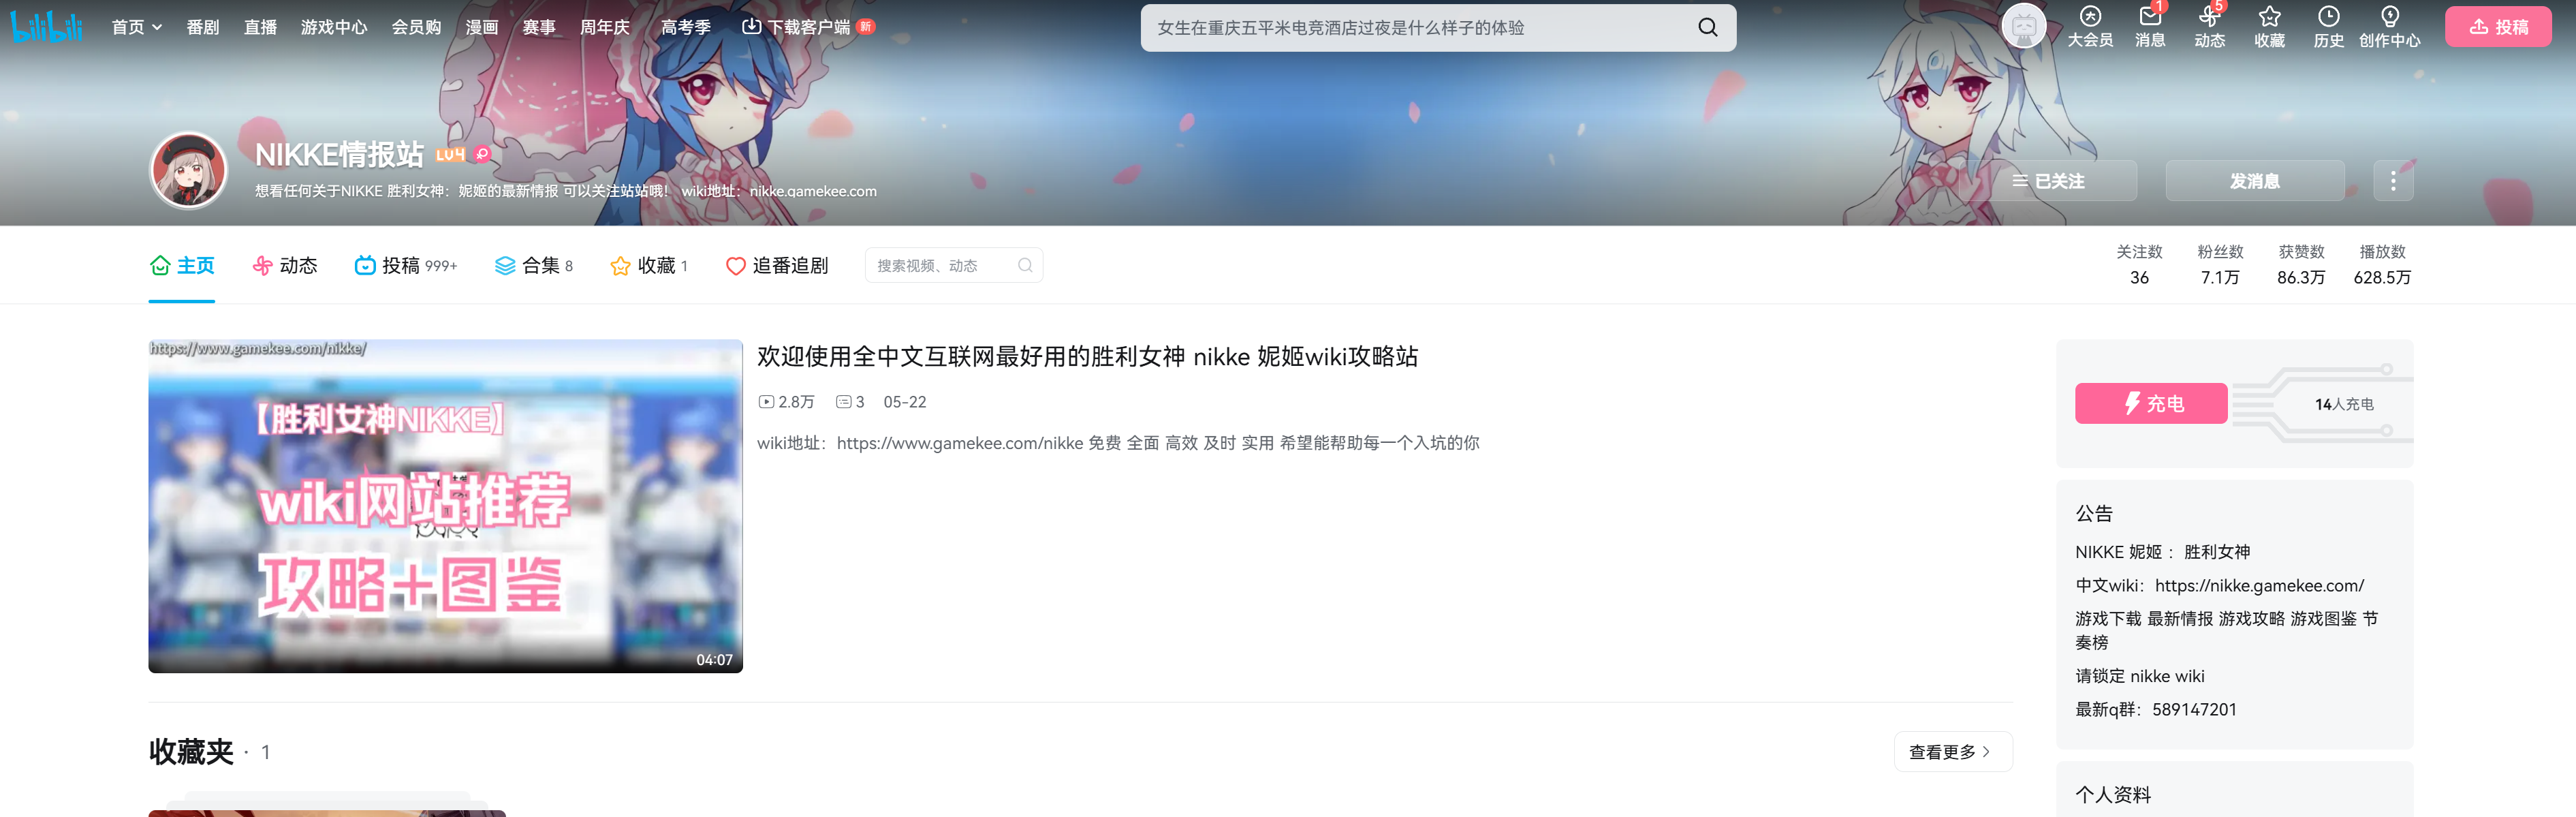Toggle the 已关注 follow button
2576x817 pixels.
pyautogui.click(x=2048, y=181)
